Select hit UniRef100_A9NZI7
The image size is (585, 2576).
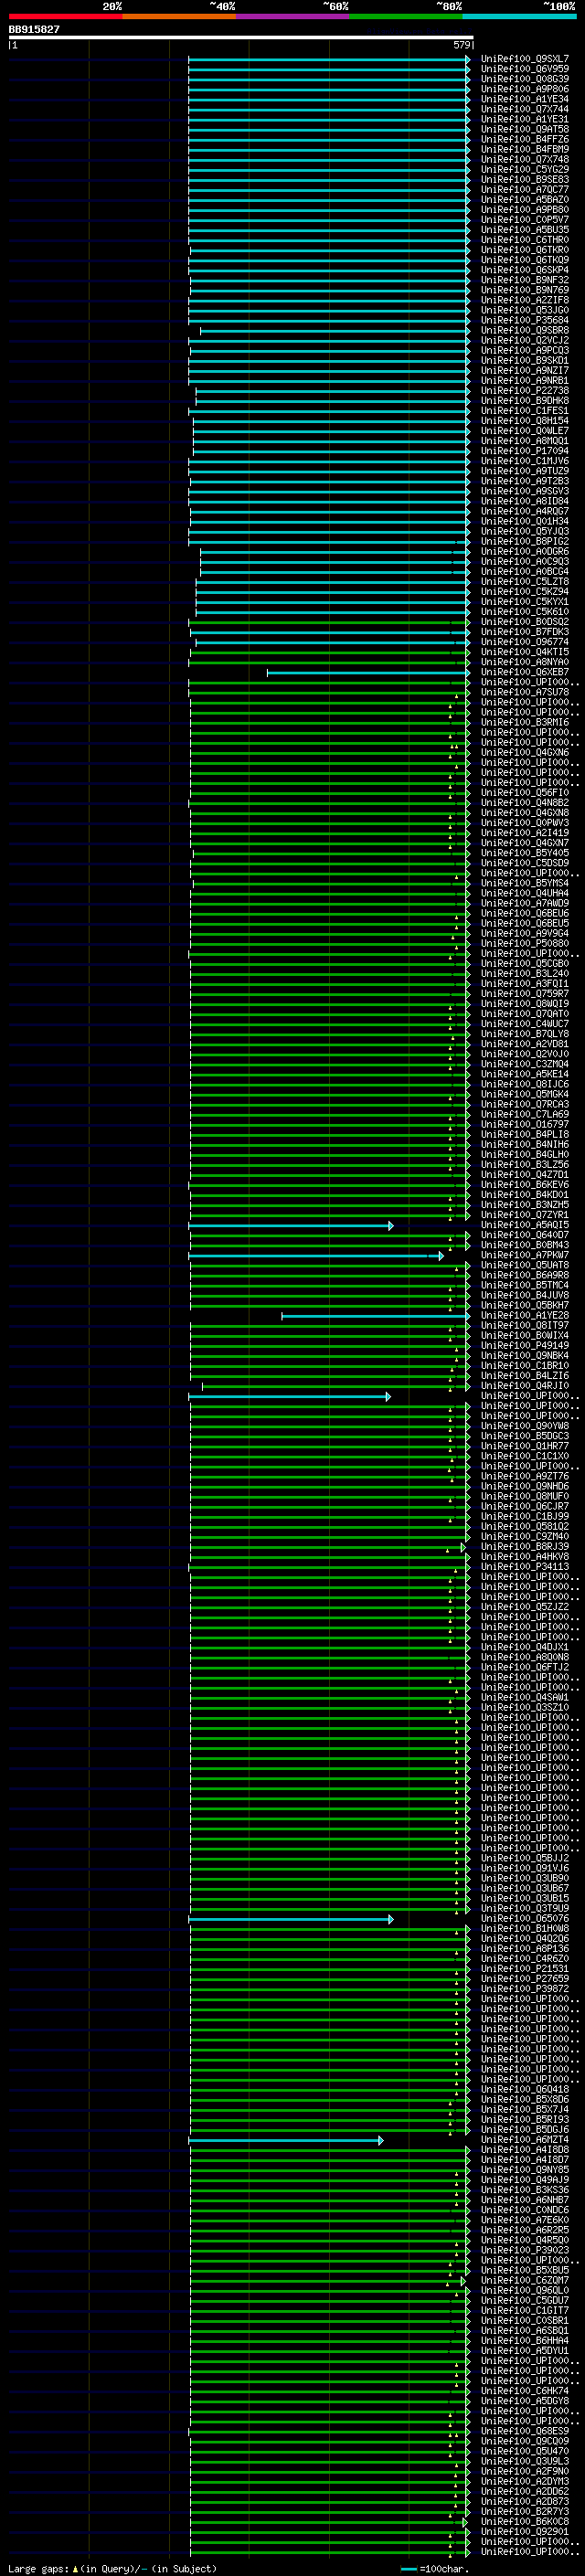[x=525, y=370]
